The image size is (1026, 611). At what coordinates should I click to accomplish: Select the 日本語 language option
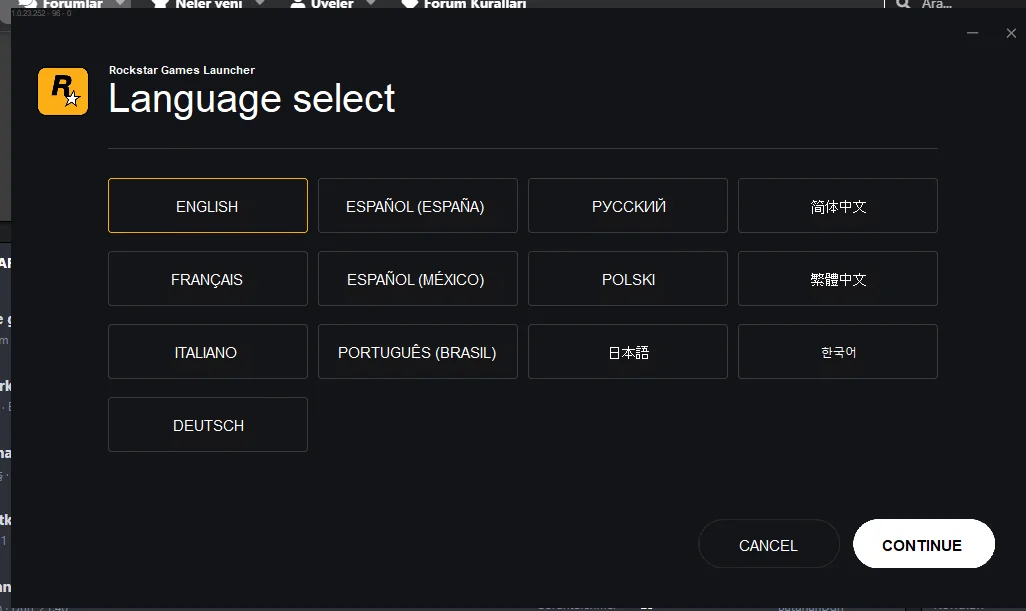[627, 352]
